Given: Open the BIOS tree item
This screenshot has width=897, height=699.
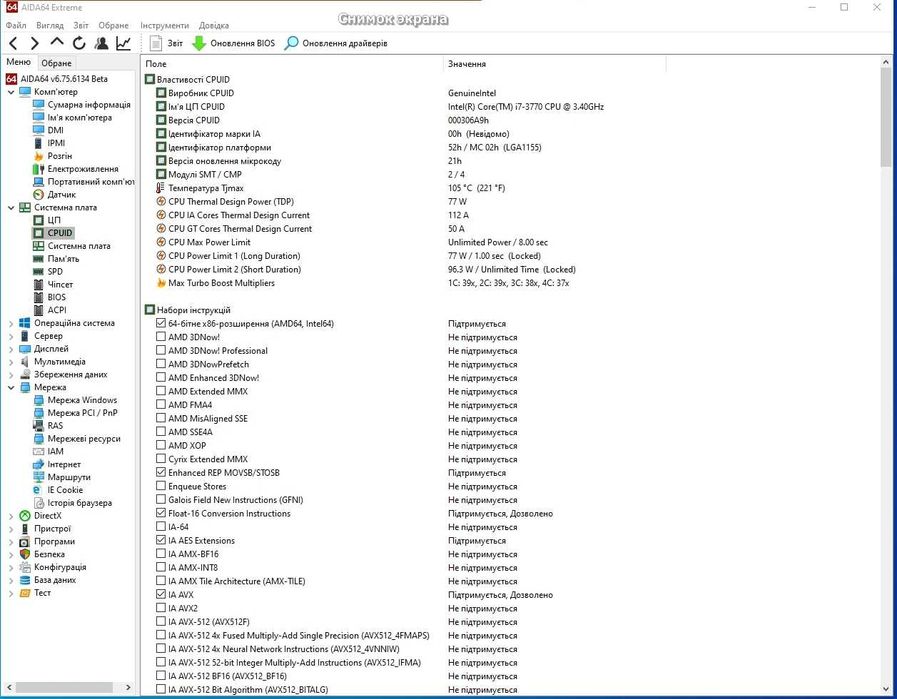Looking at the screenshot, I should tap(57, 297).
